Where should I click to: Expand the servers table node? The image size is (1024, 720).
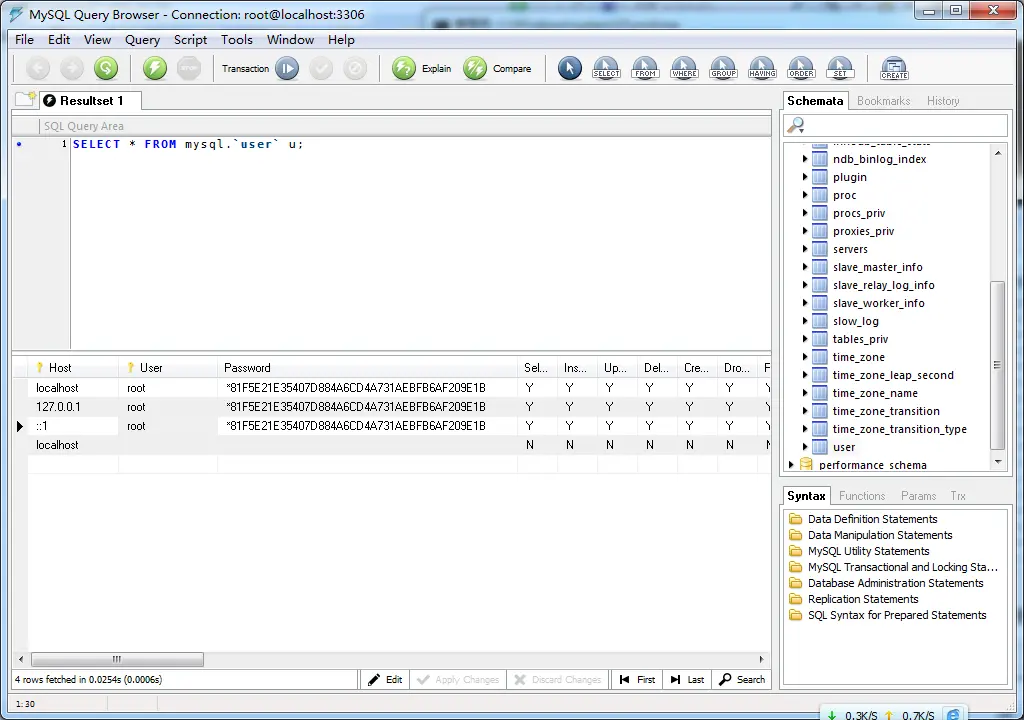805,249
